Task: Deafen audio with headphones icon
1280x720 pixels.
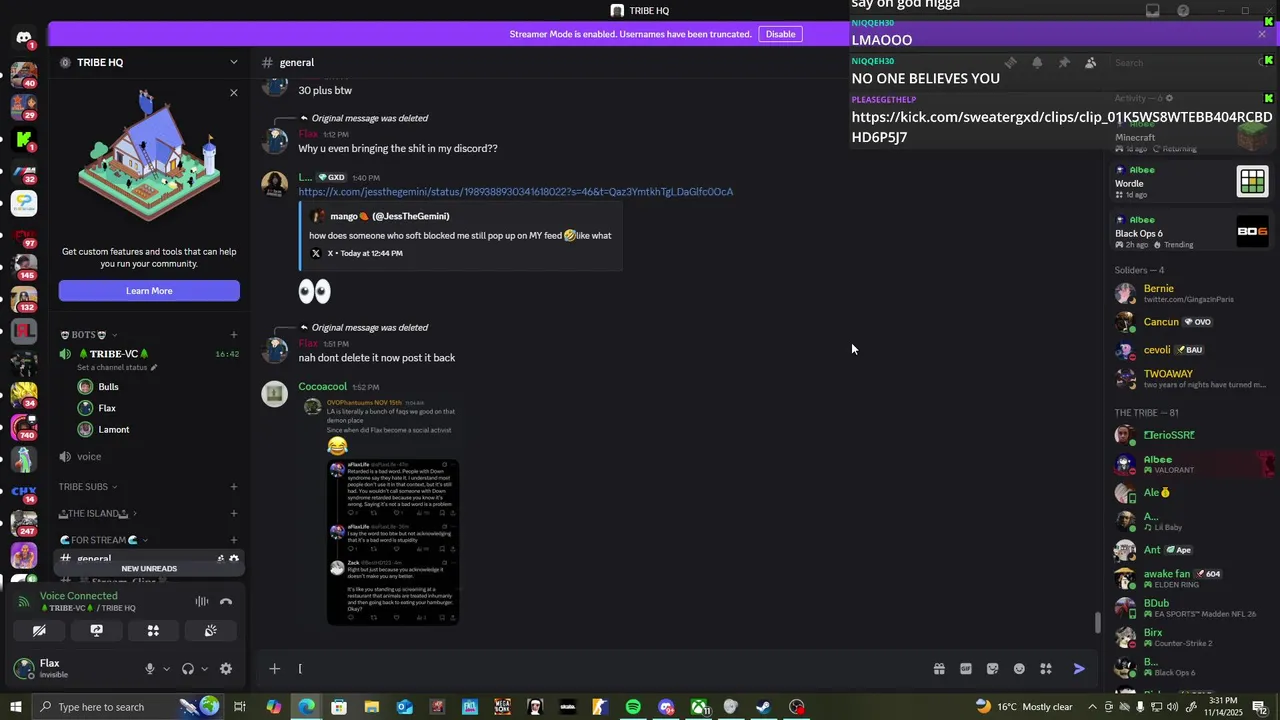Action: pos(188,669)
